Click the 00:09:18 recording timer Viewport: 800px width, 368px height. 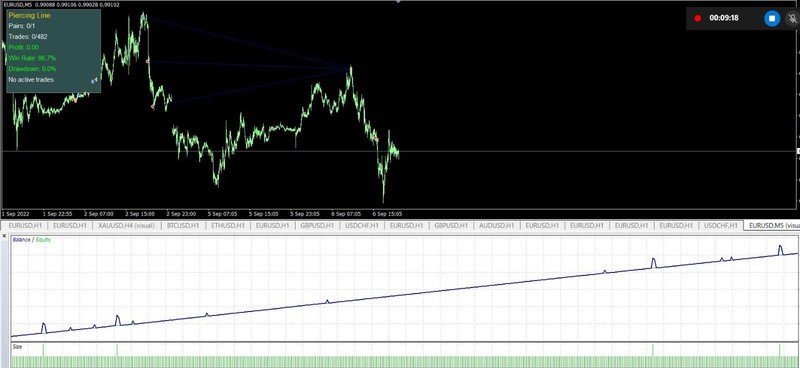[x=723, y=18]
